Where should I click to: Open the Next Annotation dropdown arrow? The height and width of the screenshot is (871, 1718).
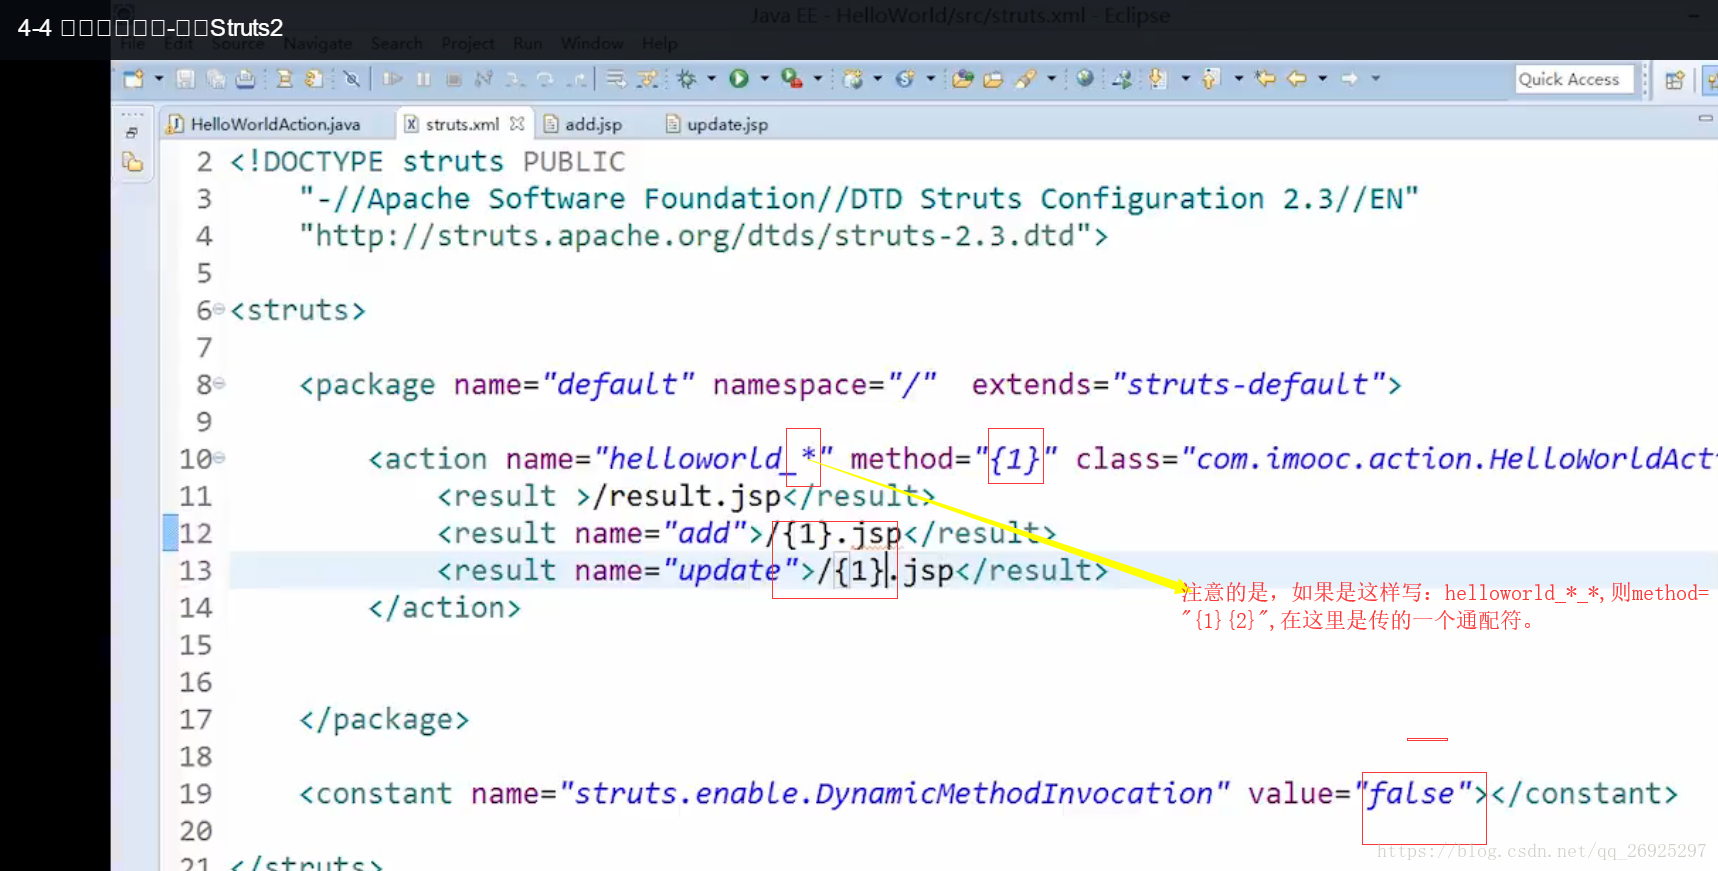1185,78
